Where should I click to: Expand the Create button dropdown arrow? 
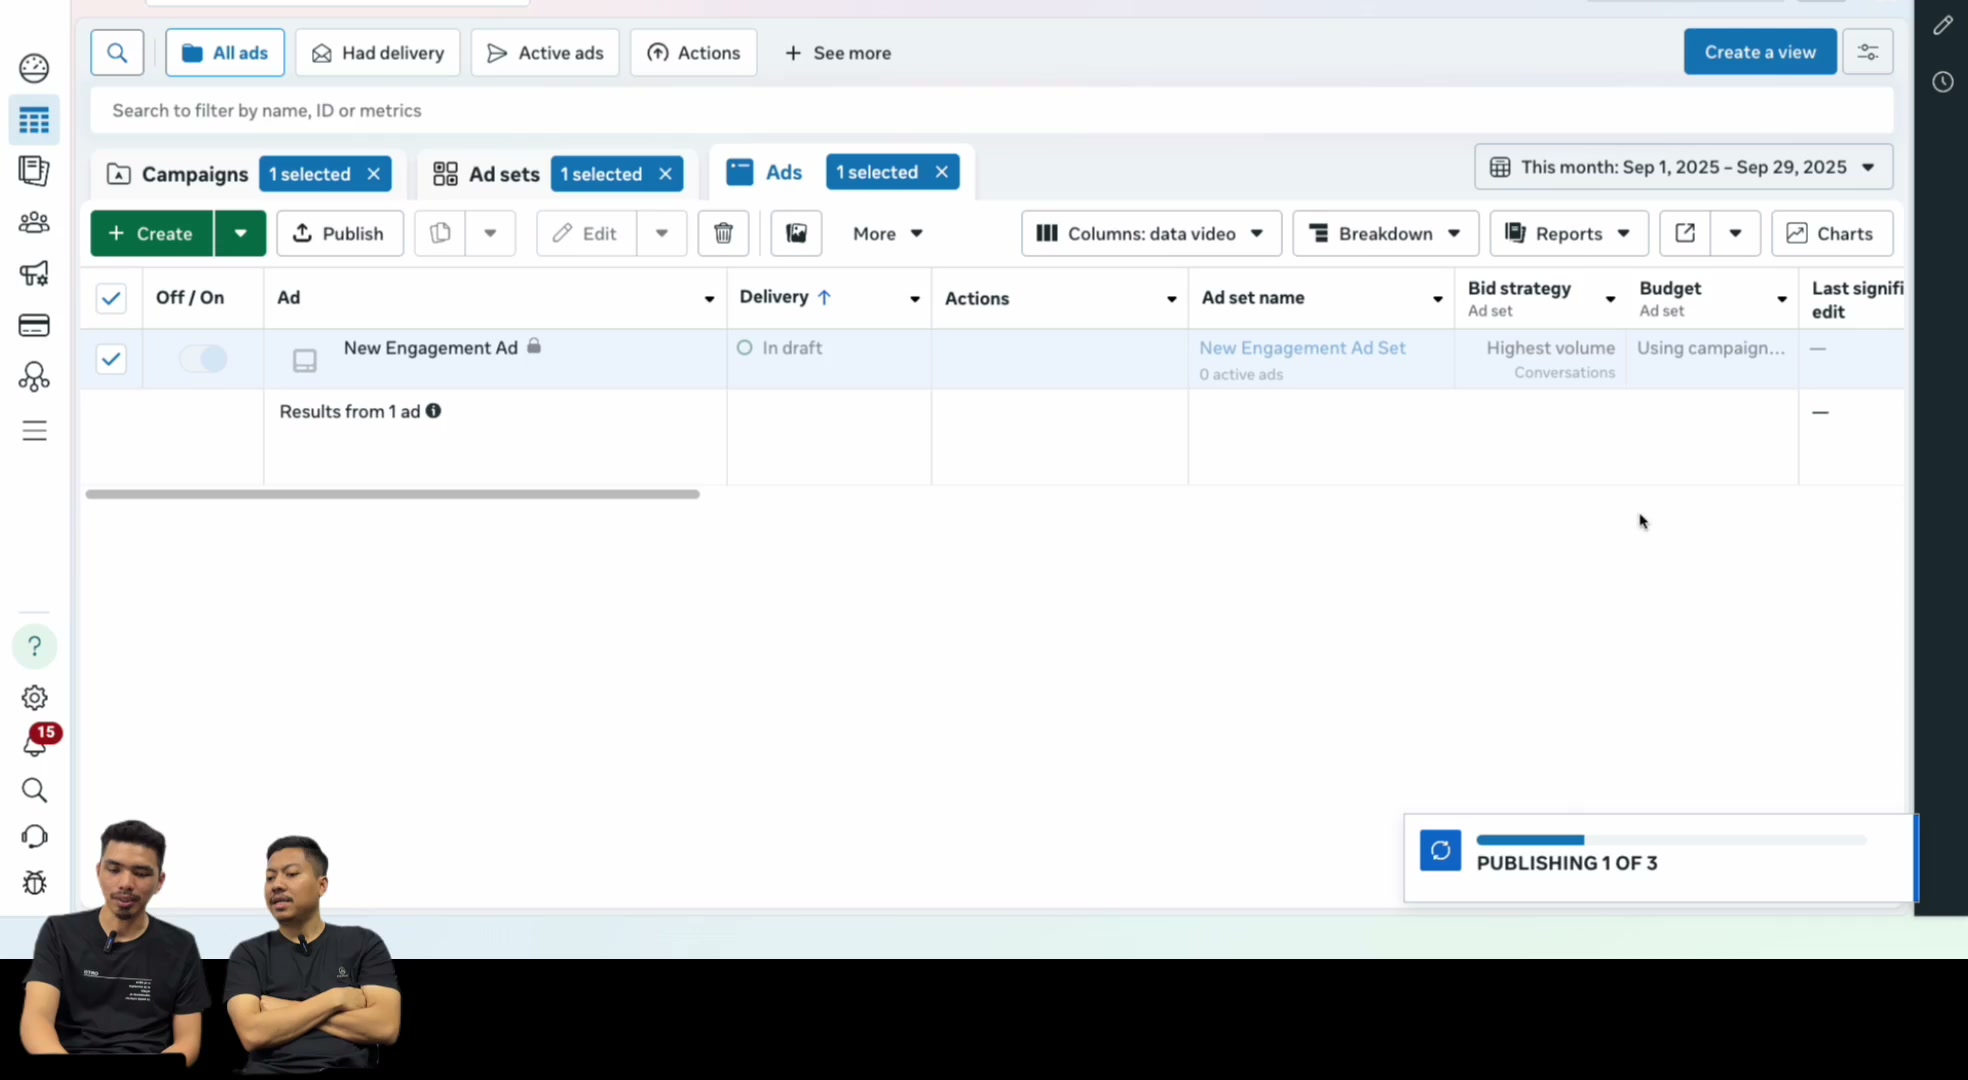pos(240,233)
